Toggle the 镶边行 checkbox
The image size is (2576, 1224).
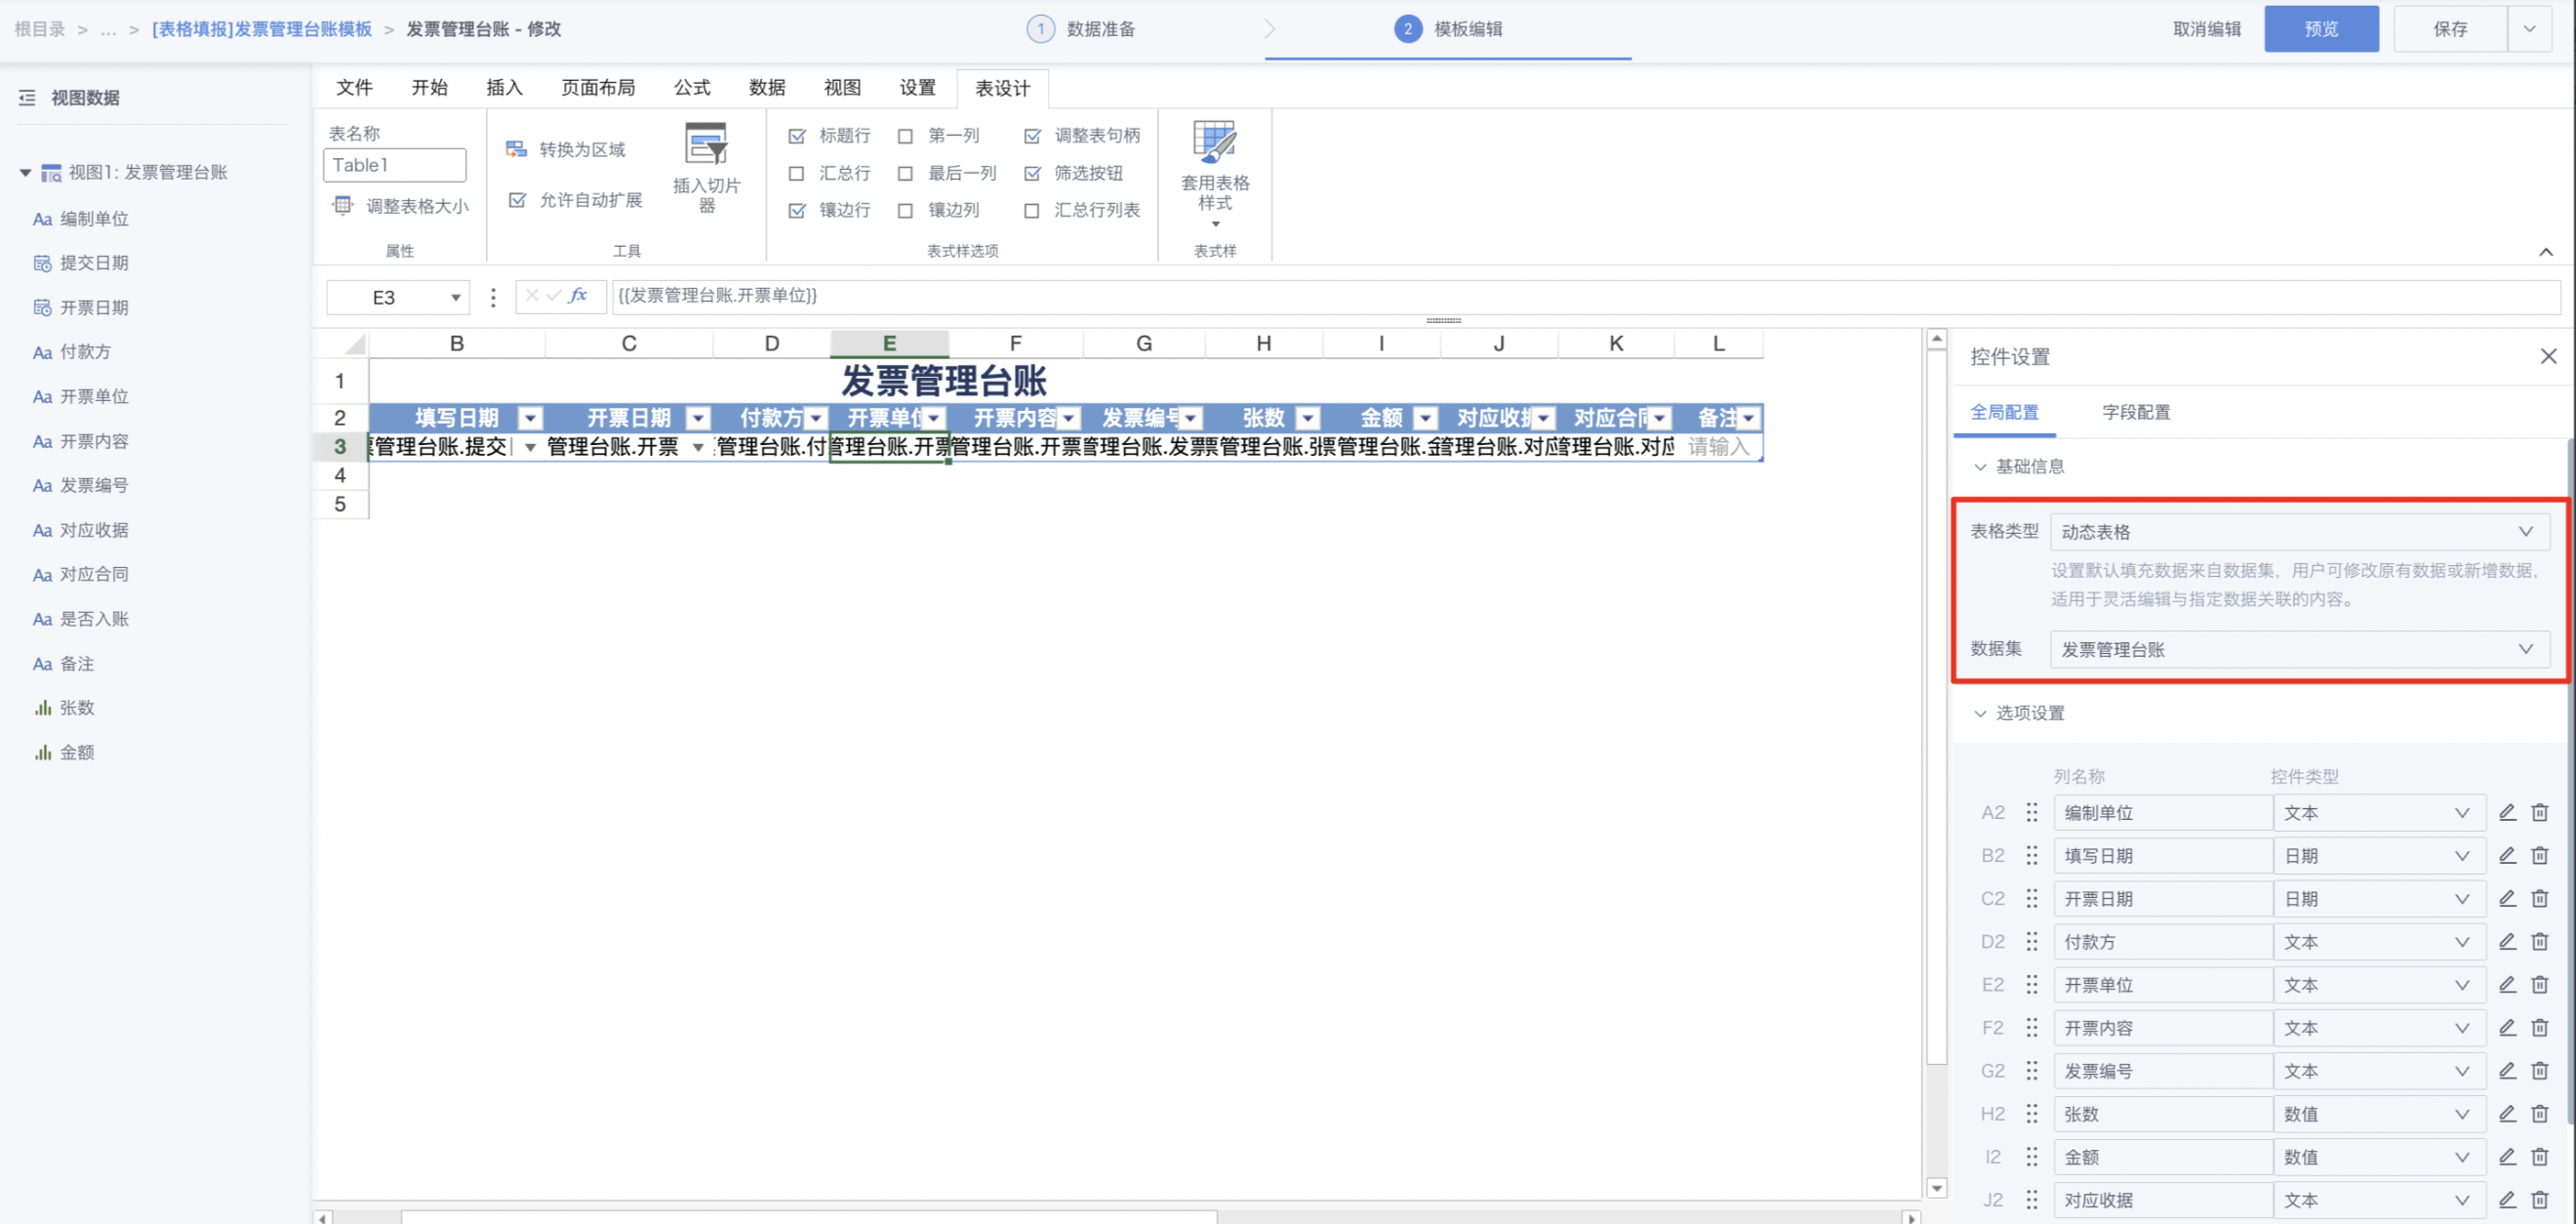pos(796,210)
